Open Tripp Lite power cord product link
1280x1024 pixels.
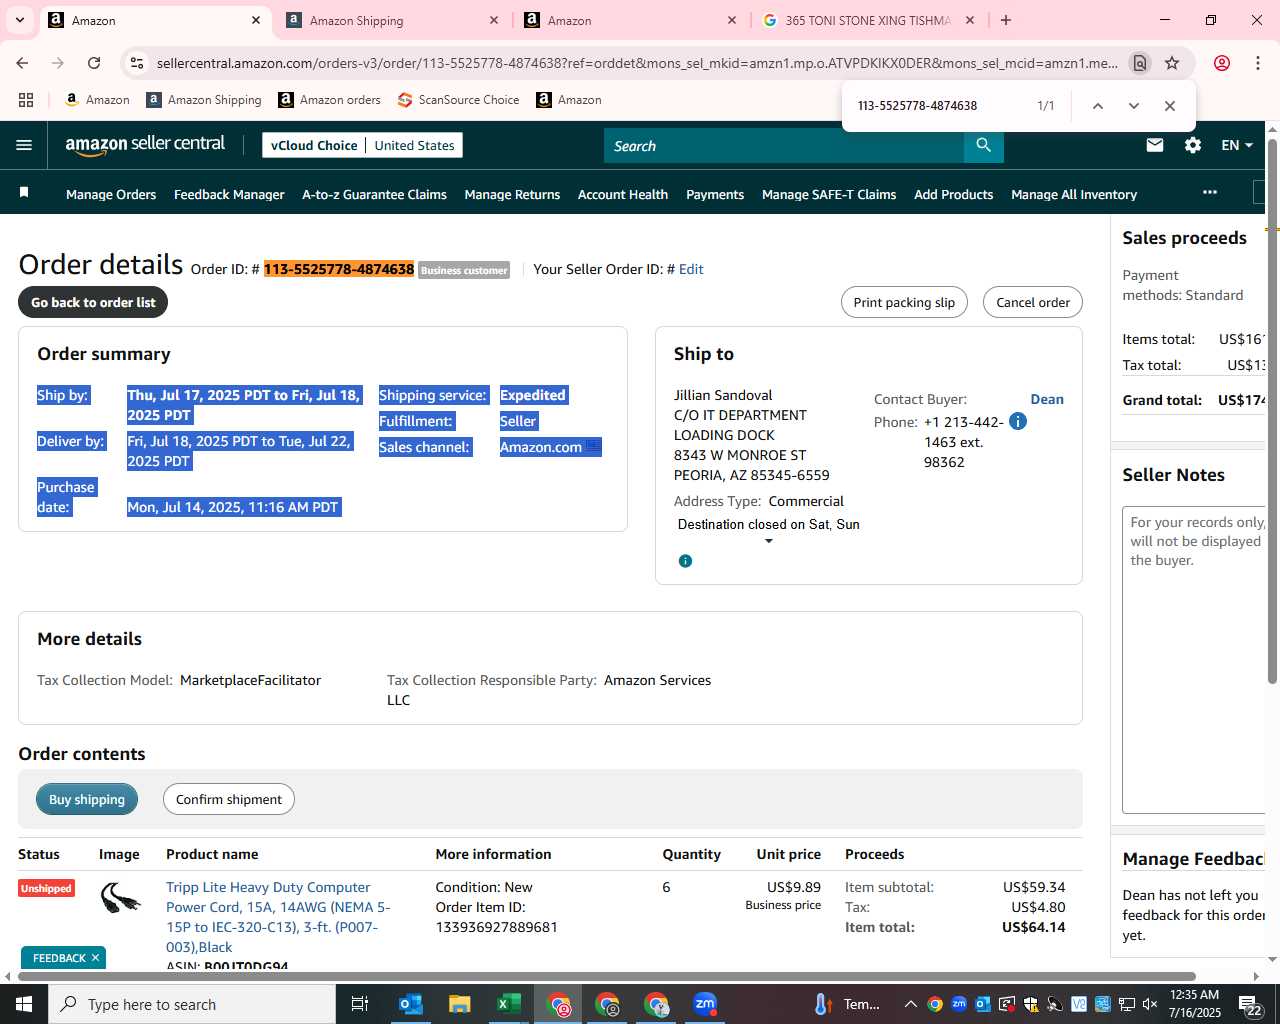tap(278, 917)
